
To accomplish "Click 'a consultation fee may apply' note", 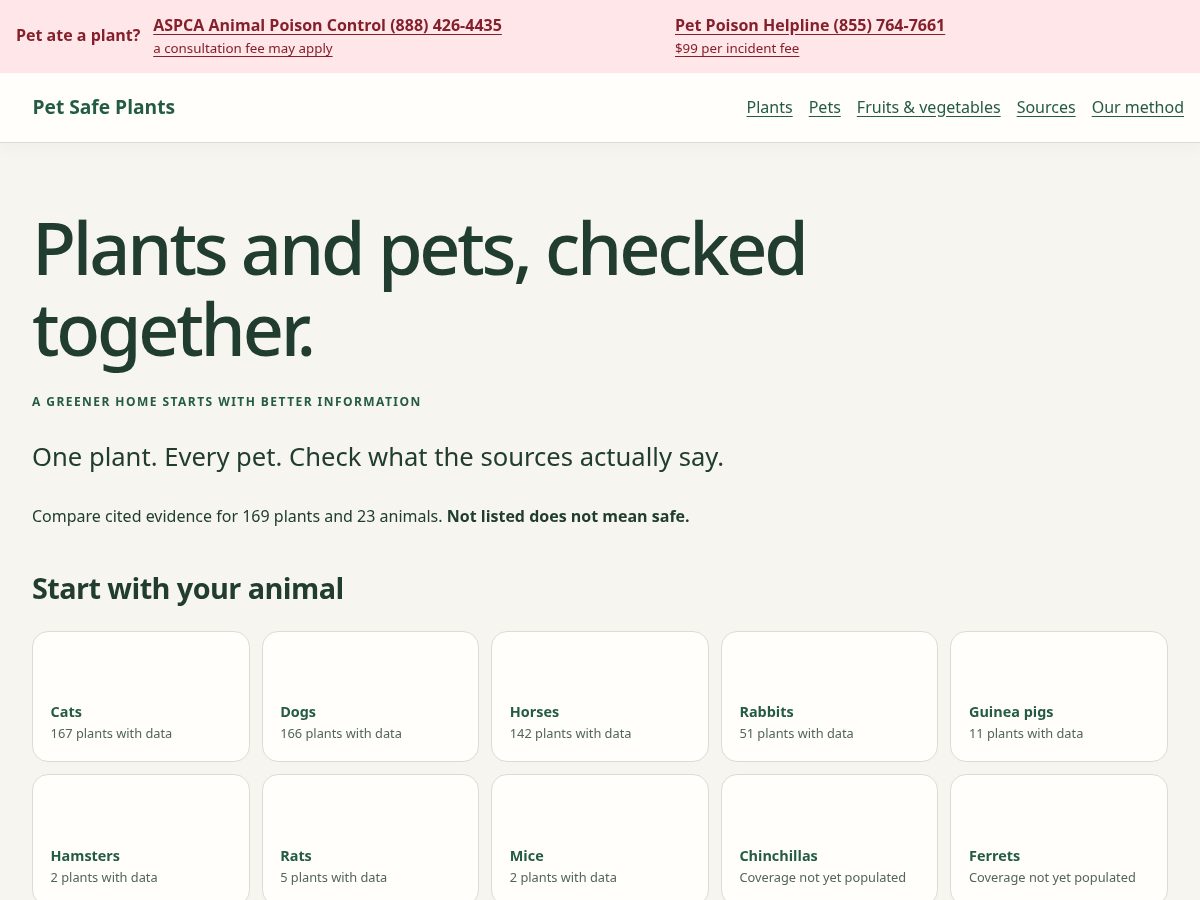I will 243,48.
